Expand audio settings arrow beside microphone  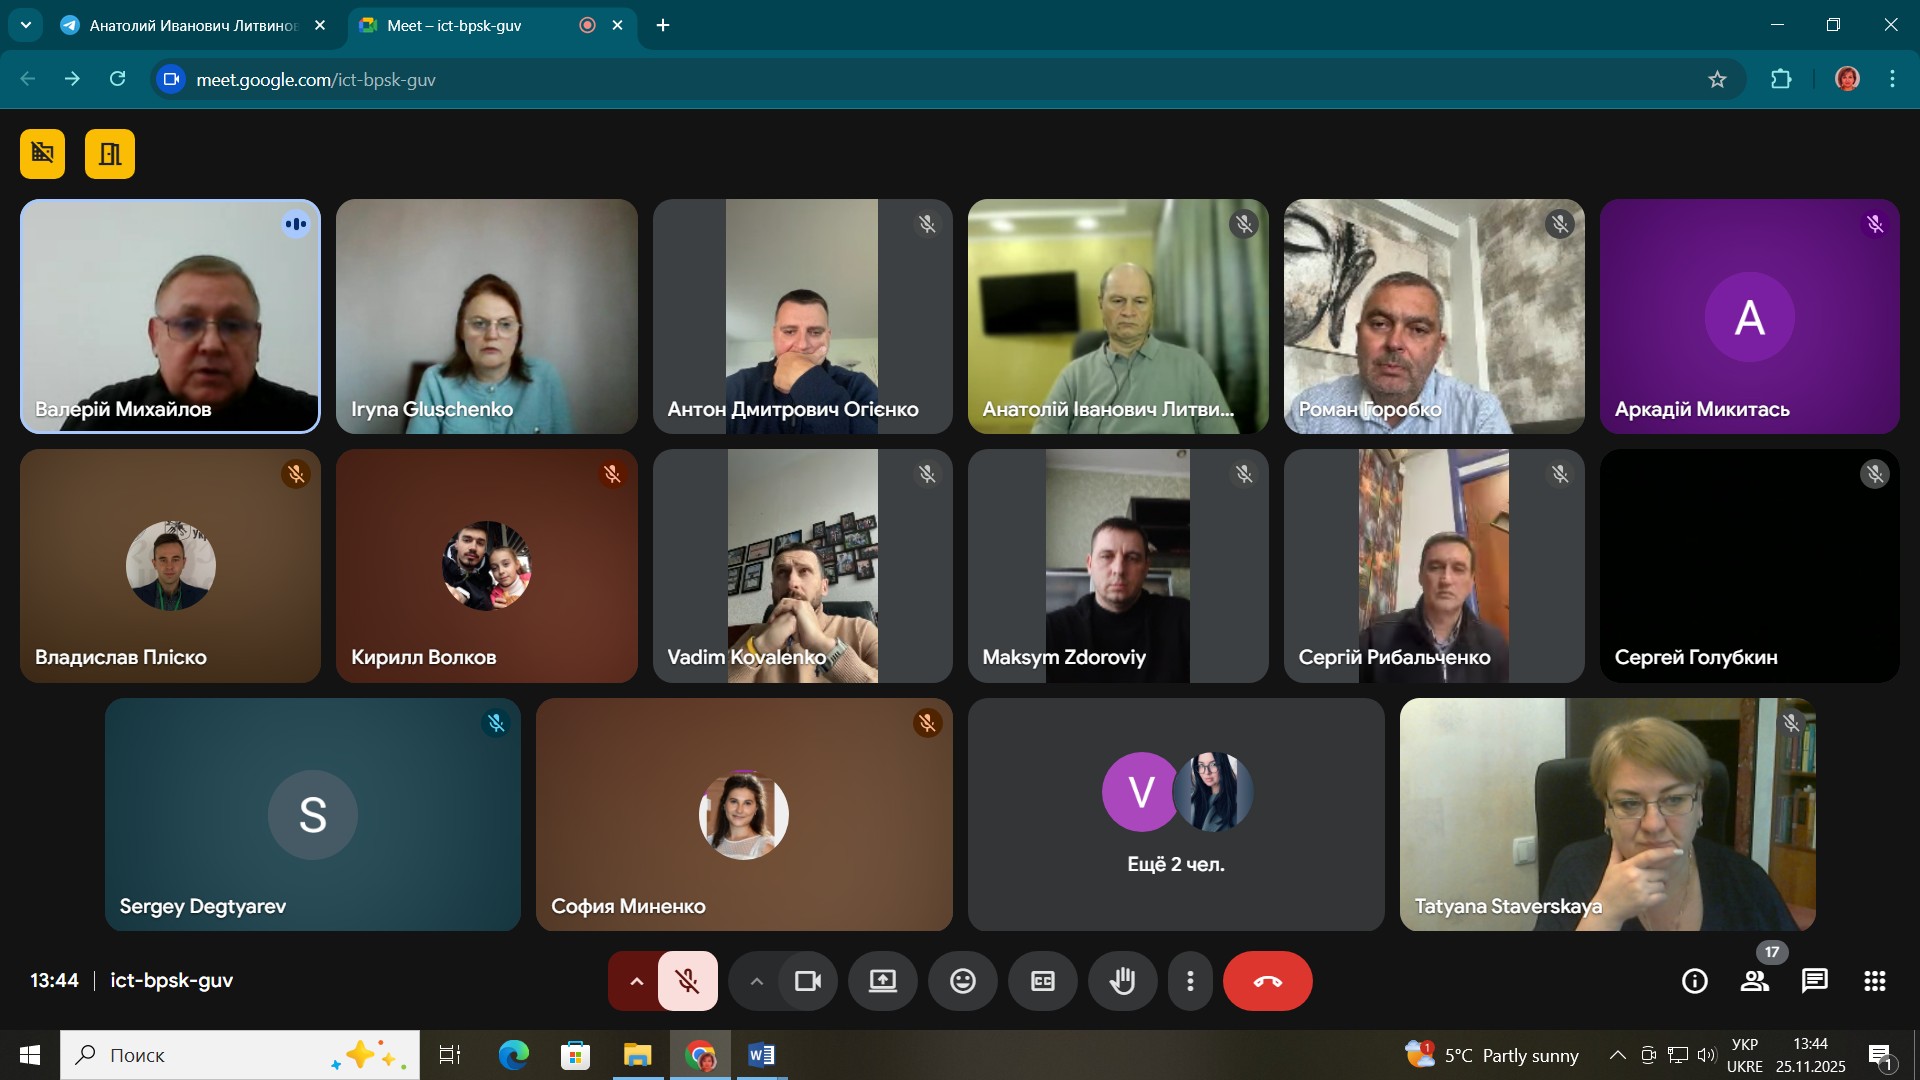pyautogui.click(x=635, y=981)
